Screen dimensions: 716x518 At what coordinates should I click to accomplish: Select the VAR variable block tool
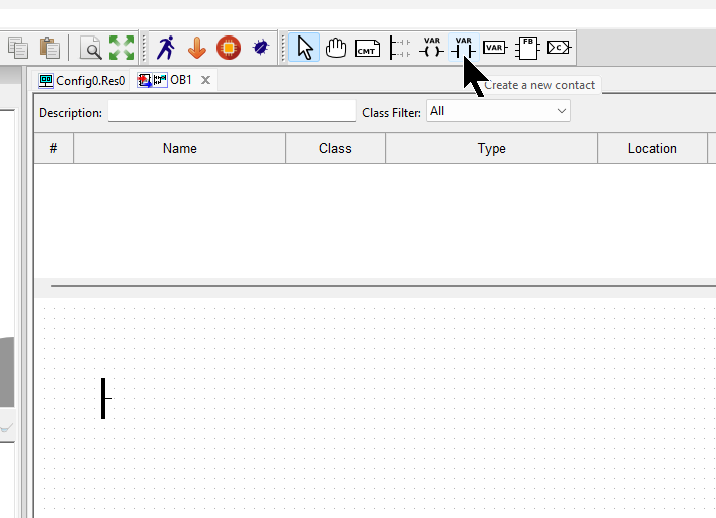[x=494, y=47]
